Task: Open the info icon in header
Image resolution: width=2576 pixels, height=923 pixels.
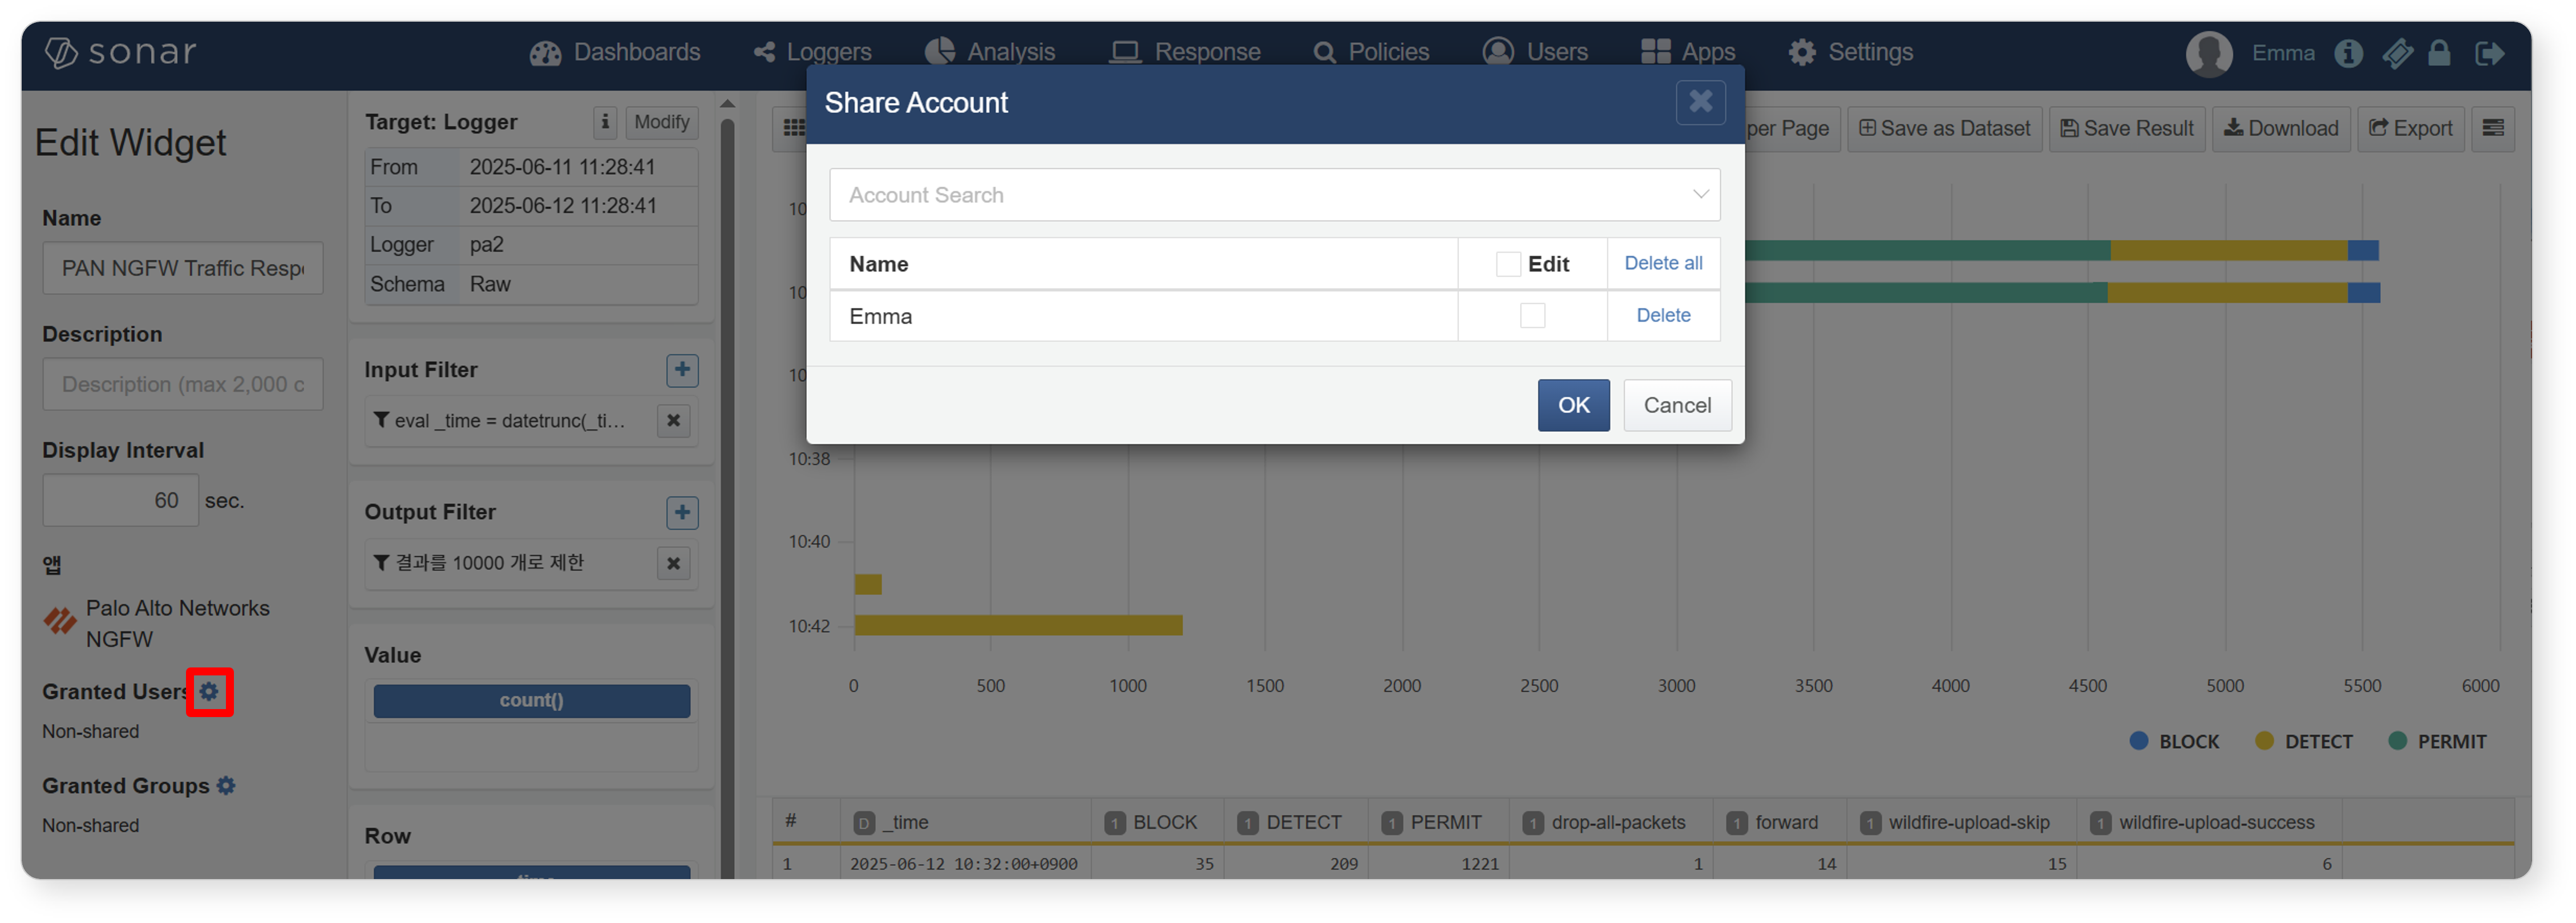Action: 2348,53
